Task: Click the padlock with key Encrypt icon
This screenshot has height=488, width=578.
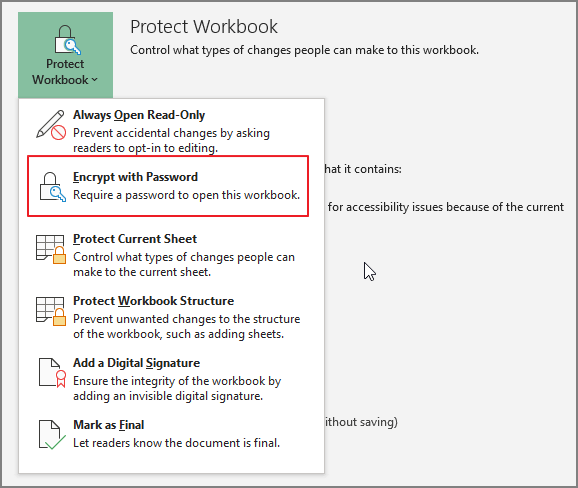Action: [x=52, y=187]
